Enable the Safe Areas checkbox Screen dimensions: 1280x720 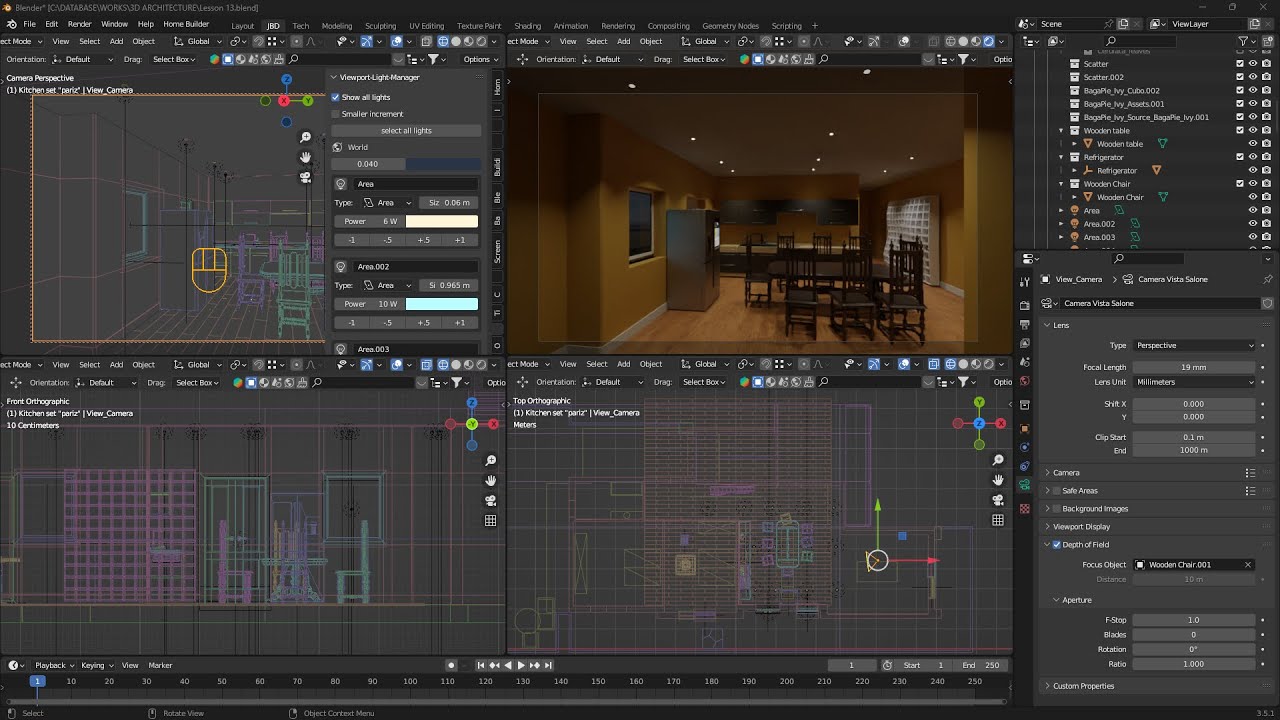[x=1057, y=491]
